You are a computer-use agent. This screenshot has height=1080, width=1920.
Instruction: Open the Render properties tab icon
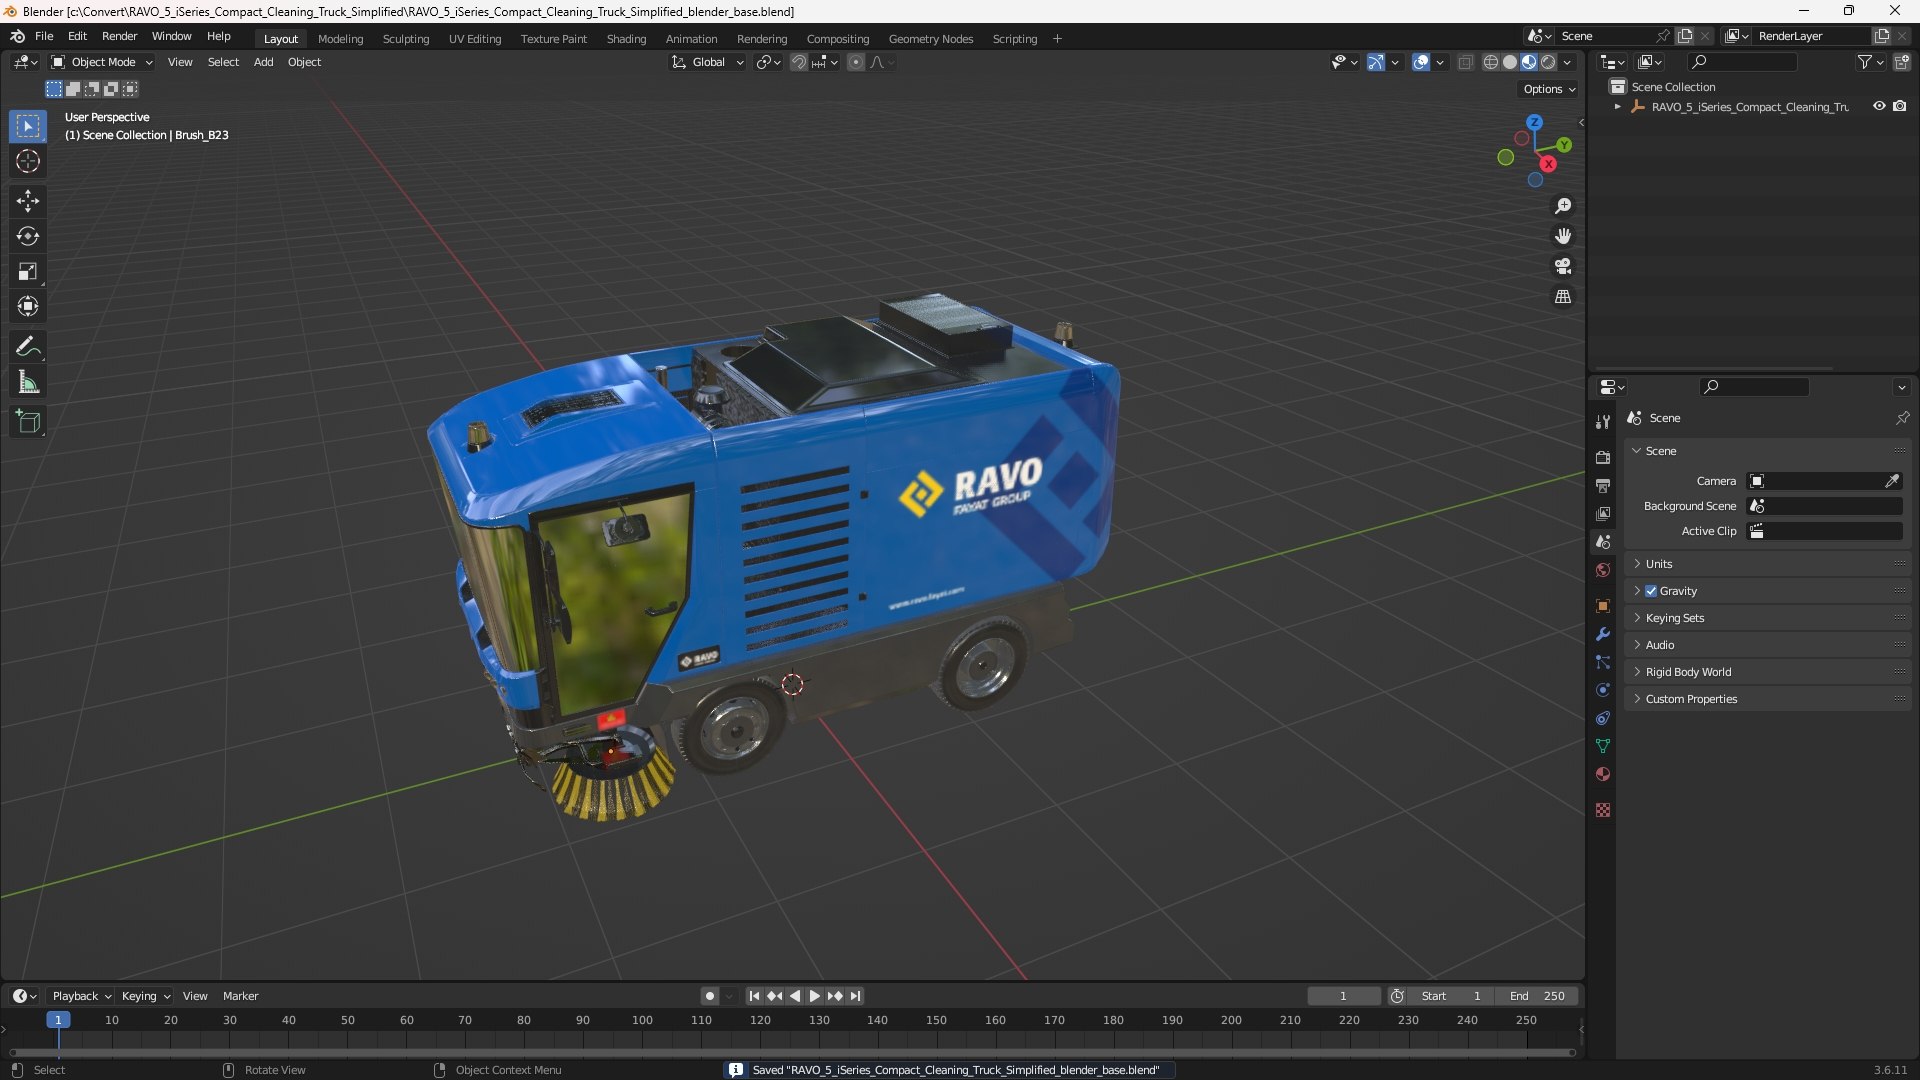point(1603,457)
